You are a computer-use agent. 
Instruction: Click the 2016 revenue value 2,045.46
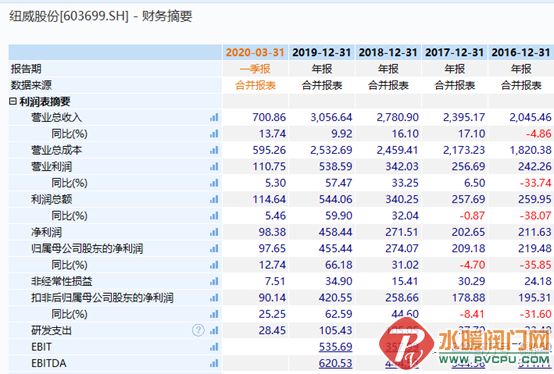530,117
